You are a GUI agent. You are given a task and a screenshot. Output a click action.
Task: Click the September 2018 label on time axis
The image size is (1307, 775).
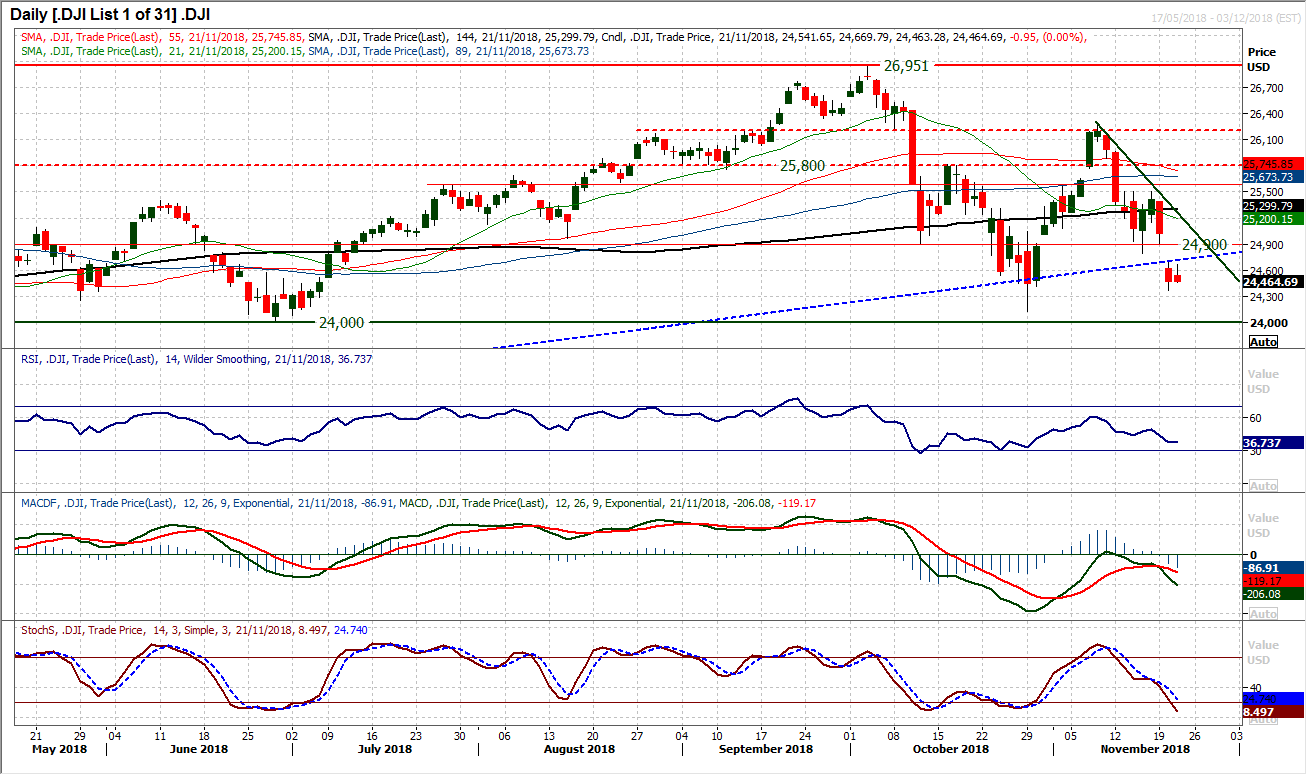click(x=768, y=748)
